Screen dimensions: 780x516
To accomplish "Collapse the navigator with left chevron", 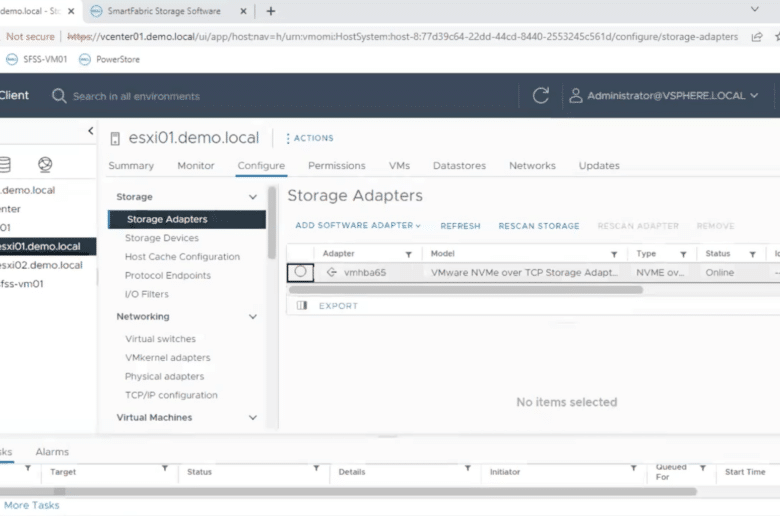I will pos(91,131).
